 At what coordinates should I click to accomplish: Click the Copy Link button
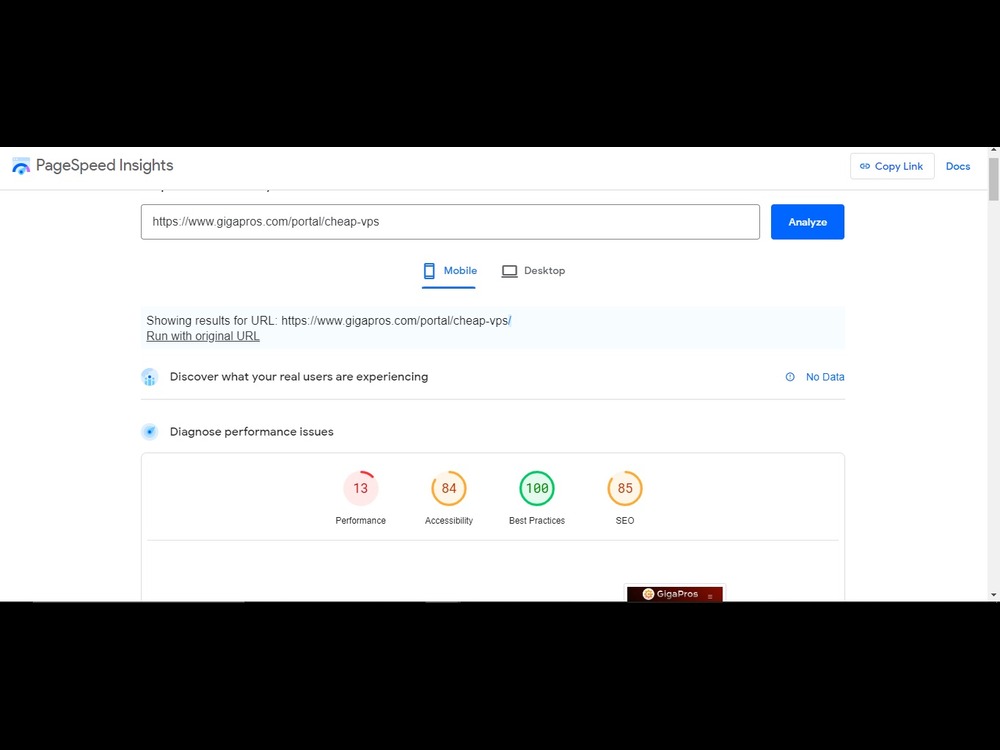tap(892, 166)
